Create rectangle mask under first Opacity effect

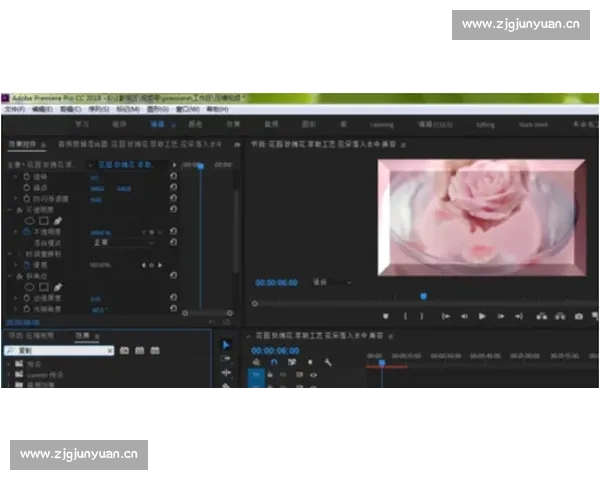[x=44, y=221]
